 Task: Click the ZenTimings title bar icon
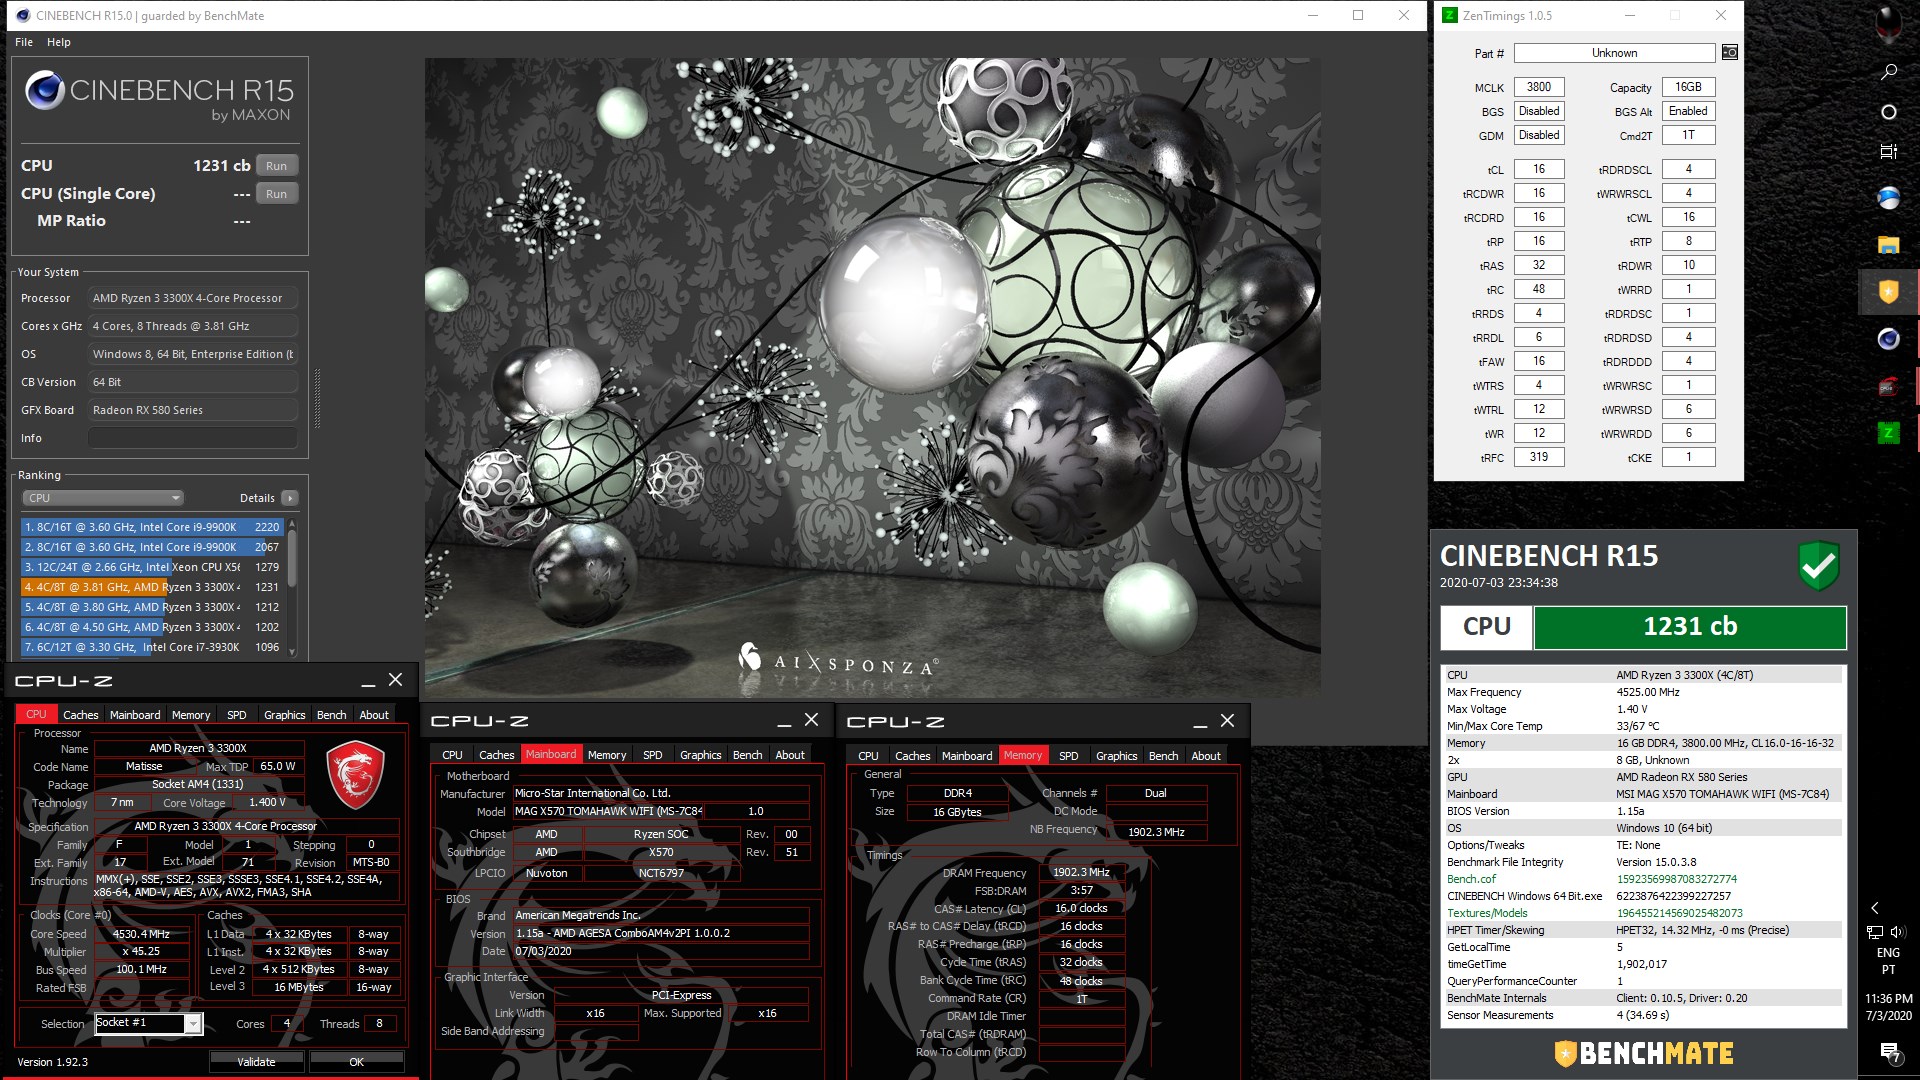click(1449, 15)
